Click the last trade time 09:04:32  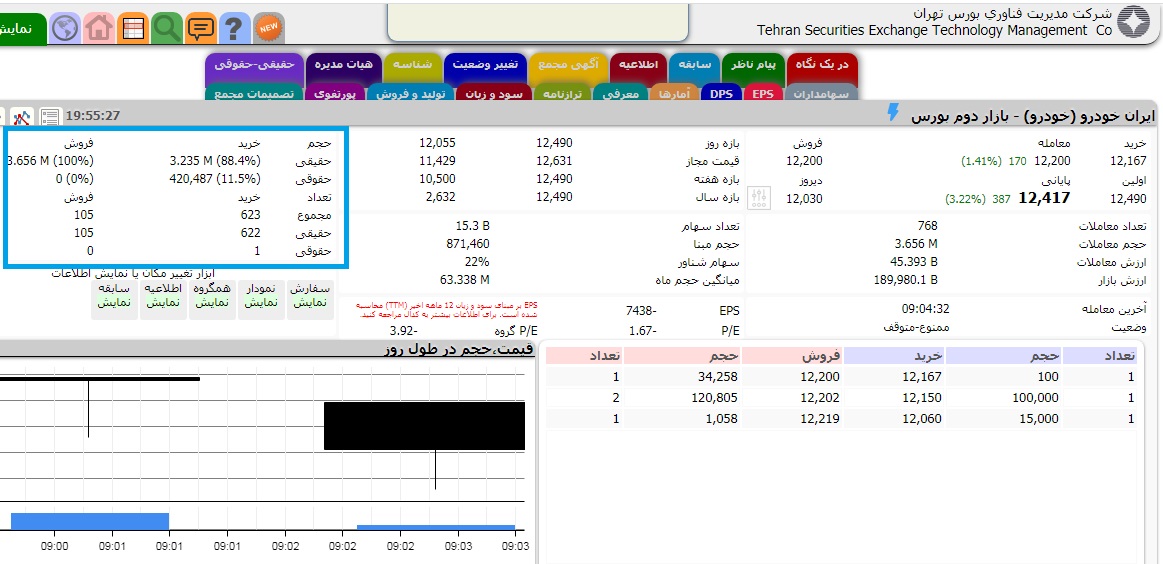926,309
